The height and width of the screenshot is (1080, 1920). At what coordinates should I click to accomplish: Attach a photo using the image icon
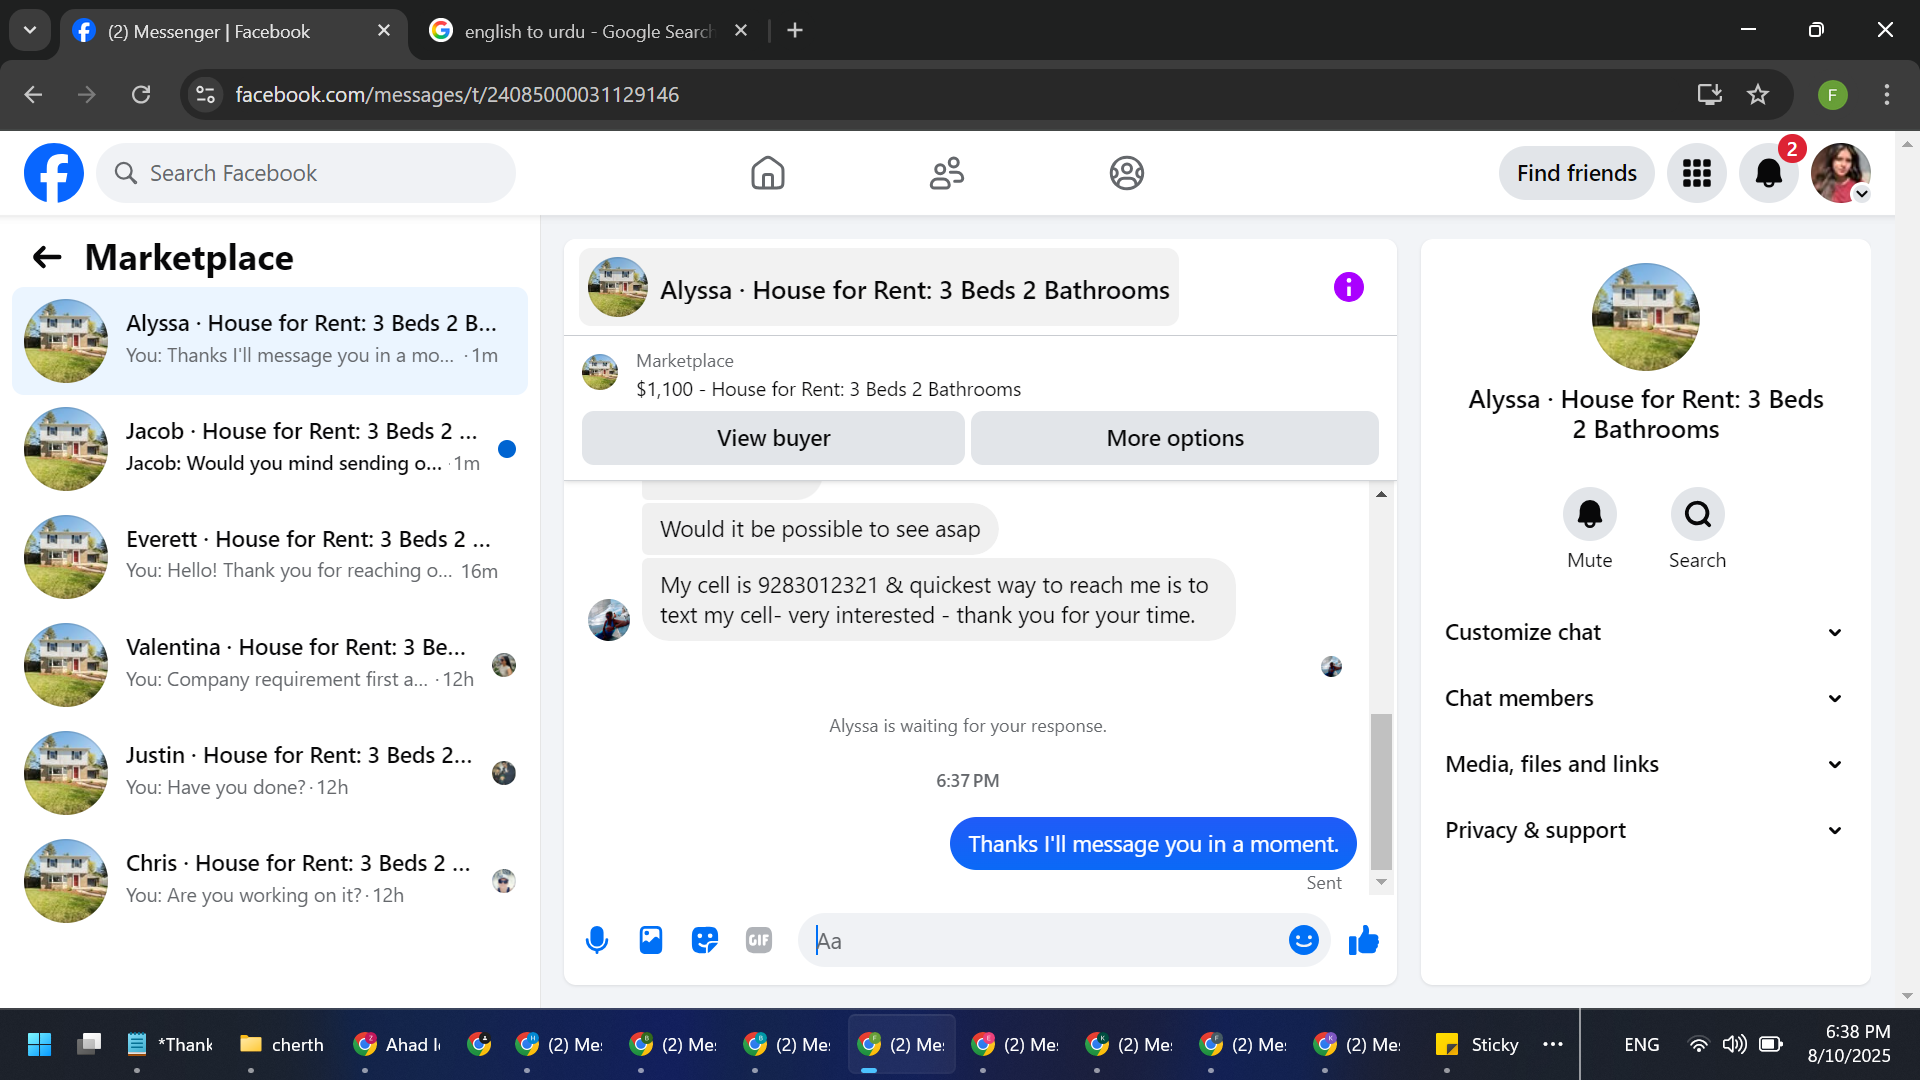pos(651,940)
